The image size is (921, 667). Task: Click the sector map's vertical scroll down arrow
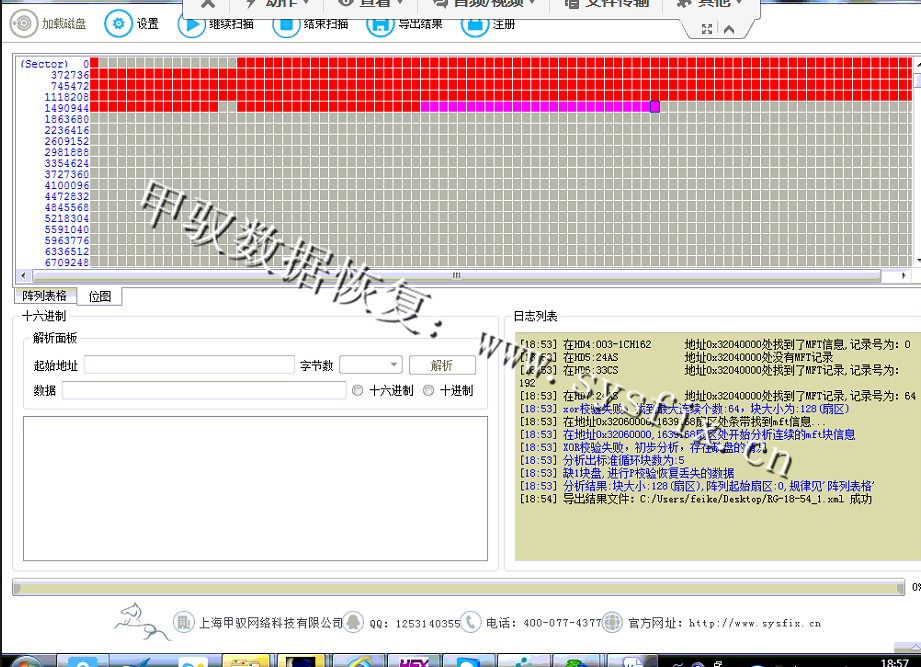click(x=917, y=260)
